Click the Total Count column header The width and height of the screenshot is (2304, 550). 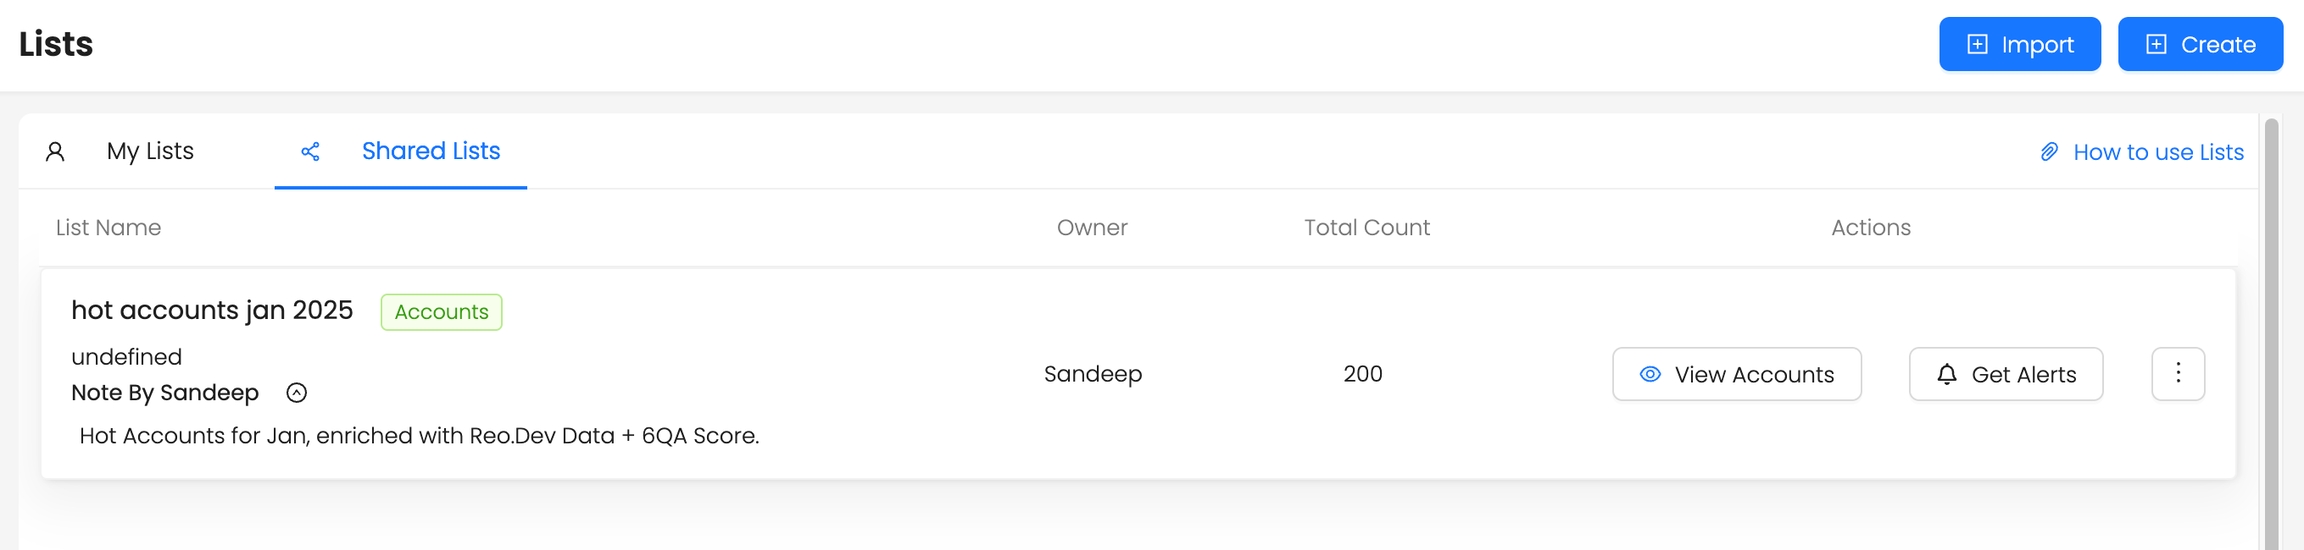click(1366, 228)
